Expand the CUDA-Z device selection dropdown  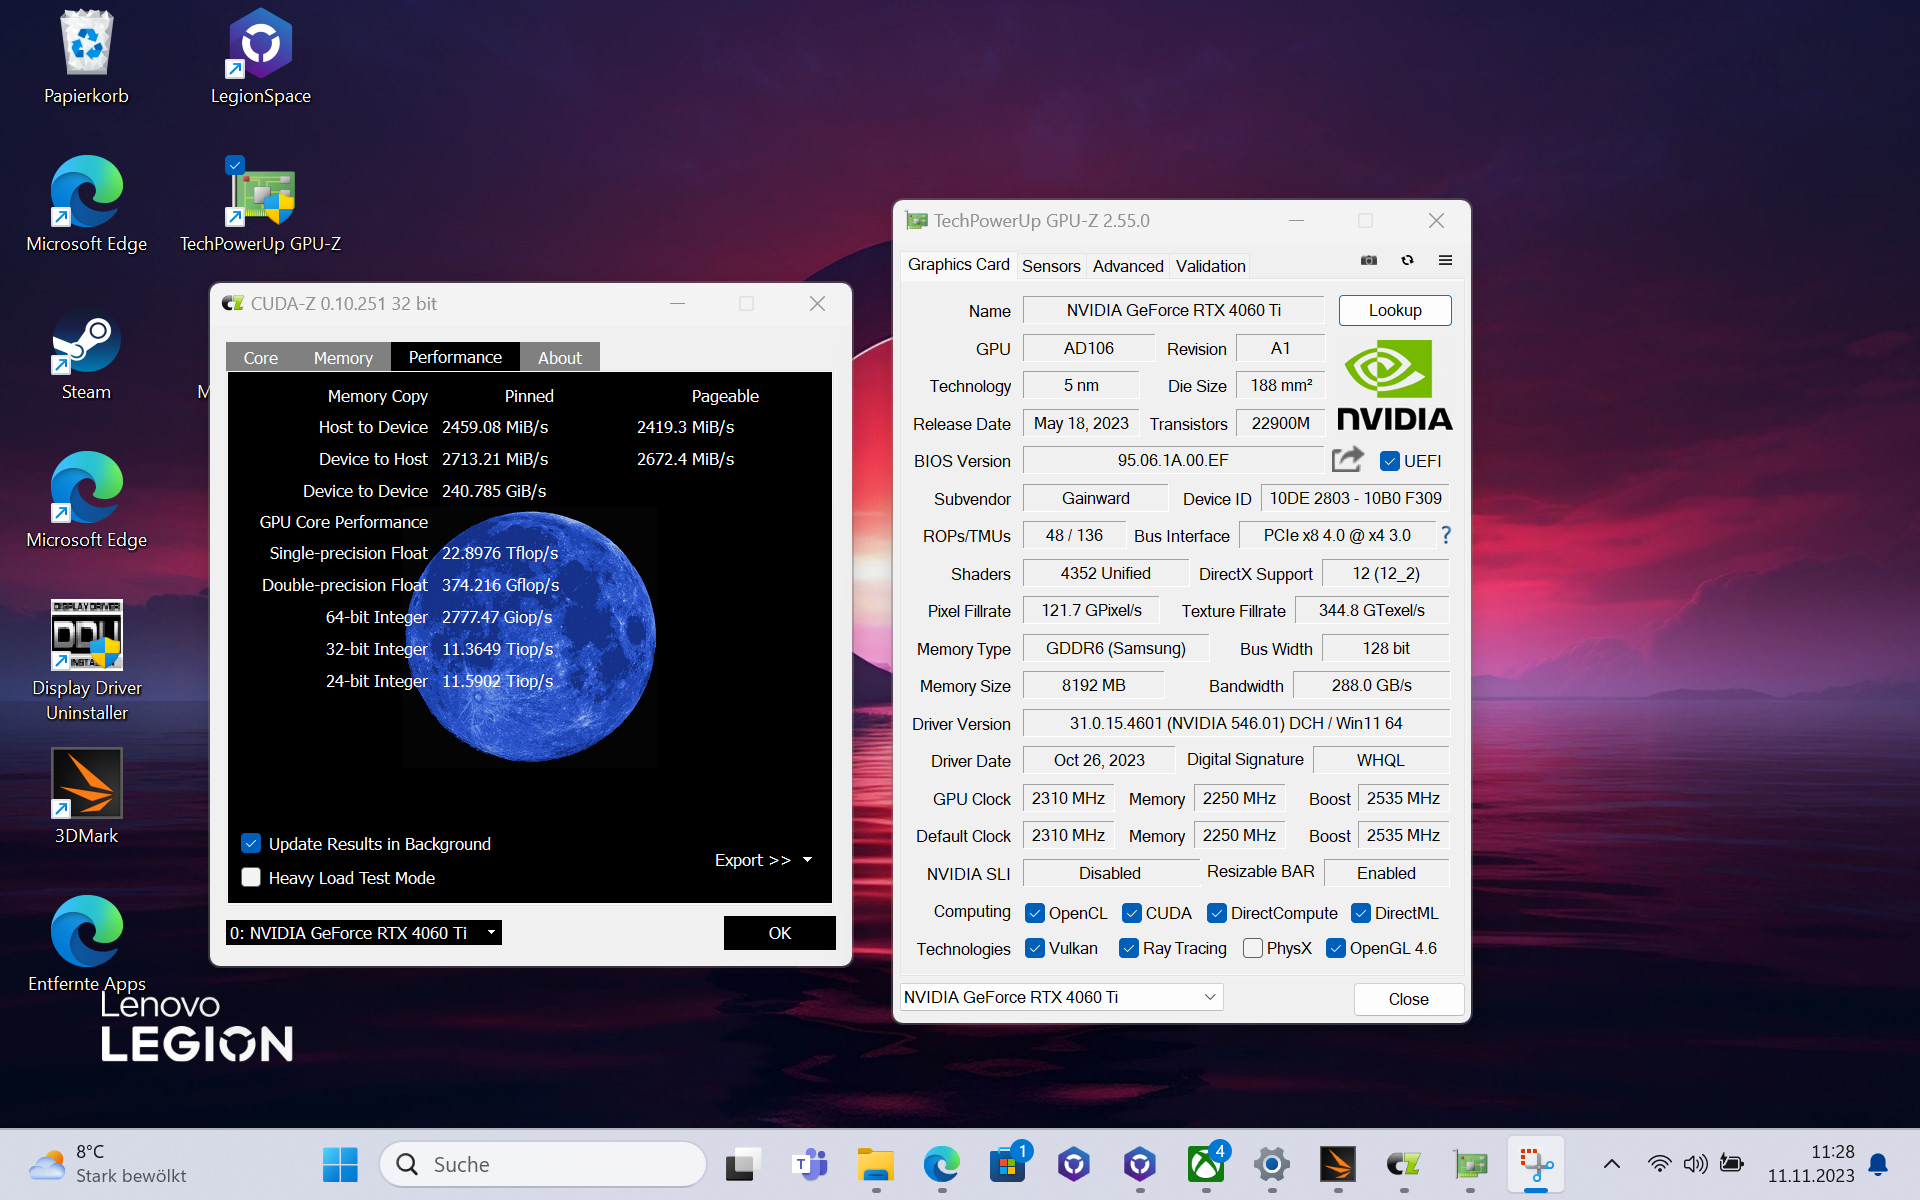pos(491,933)
